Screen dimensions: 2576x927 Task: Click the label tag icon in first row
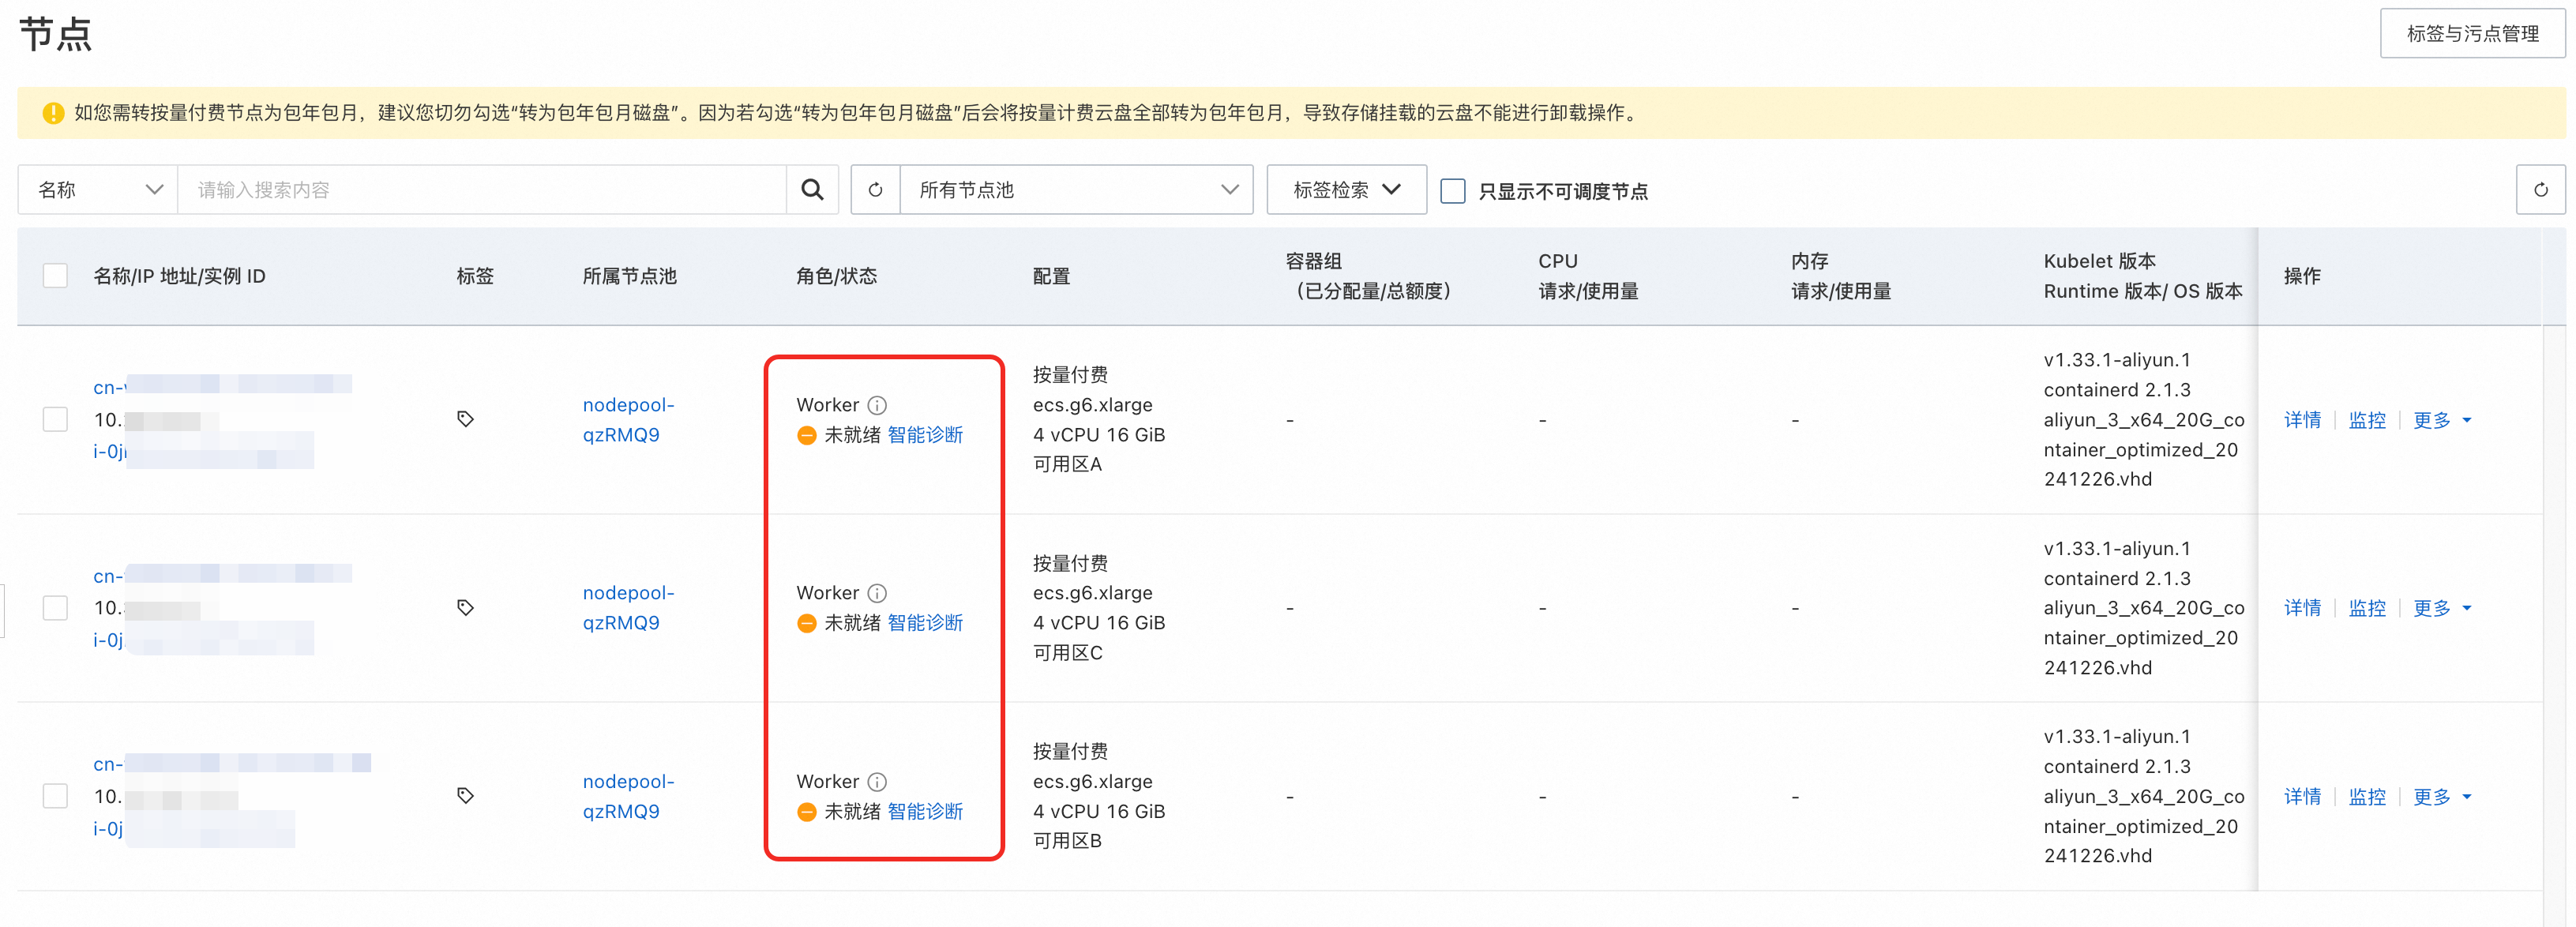coord(465,419)
